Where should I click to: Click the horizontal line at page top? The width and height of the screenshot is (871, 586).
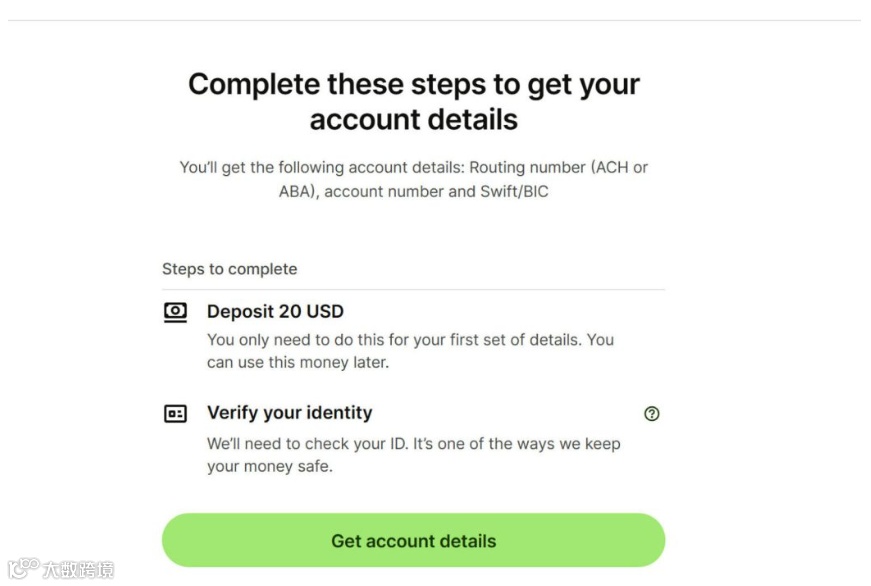click(435, 21)
